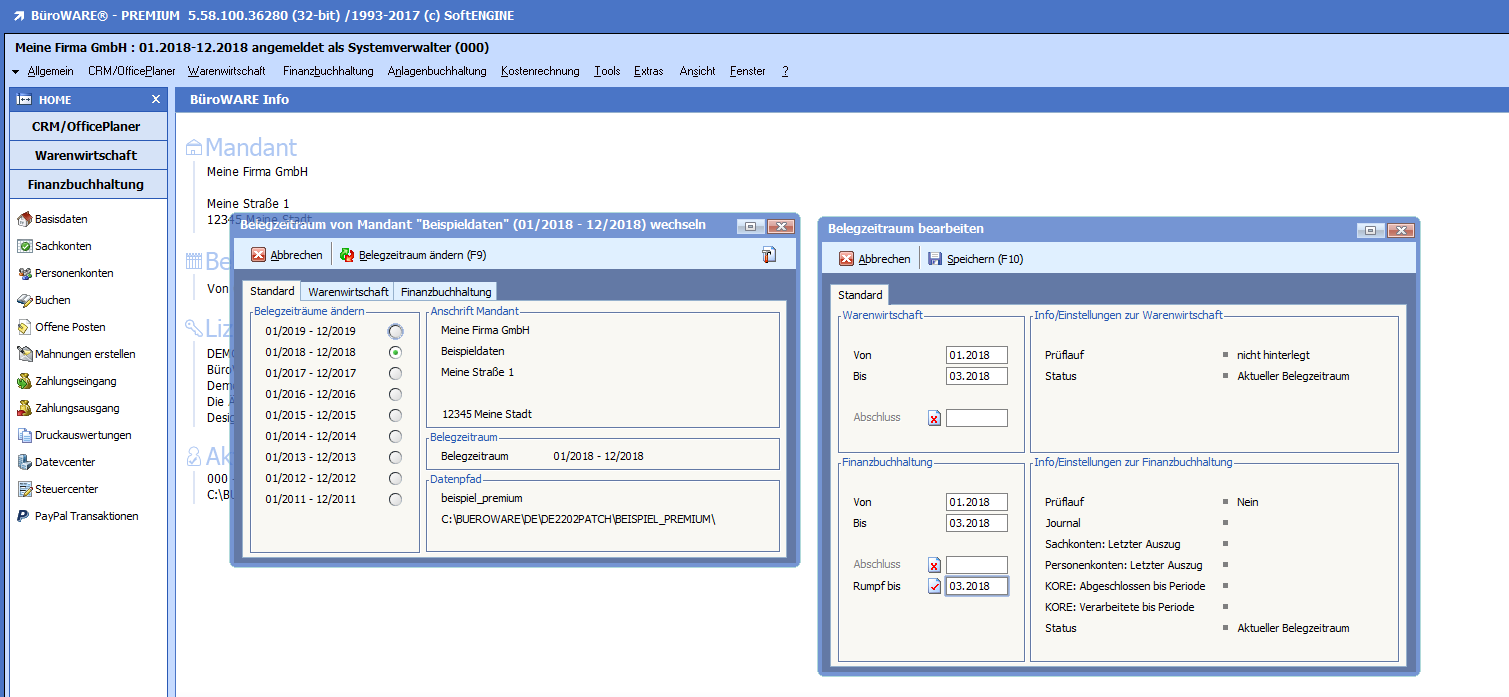Click the document icon in Belegzeitraum wechseln toolbar
This screenshot has height=697, width=1509.
pos(768,255)
